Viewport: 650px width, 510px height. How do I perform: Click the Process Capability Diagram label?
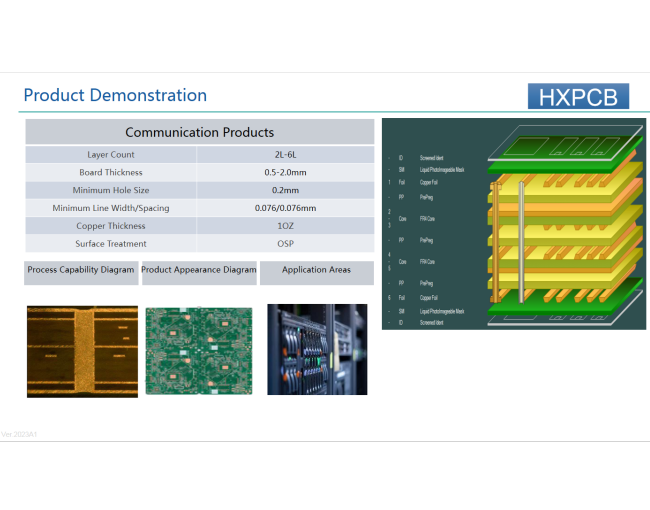(x=80, y=270)
